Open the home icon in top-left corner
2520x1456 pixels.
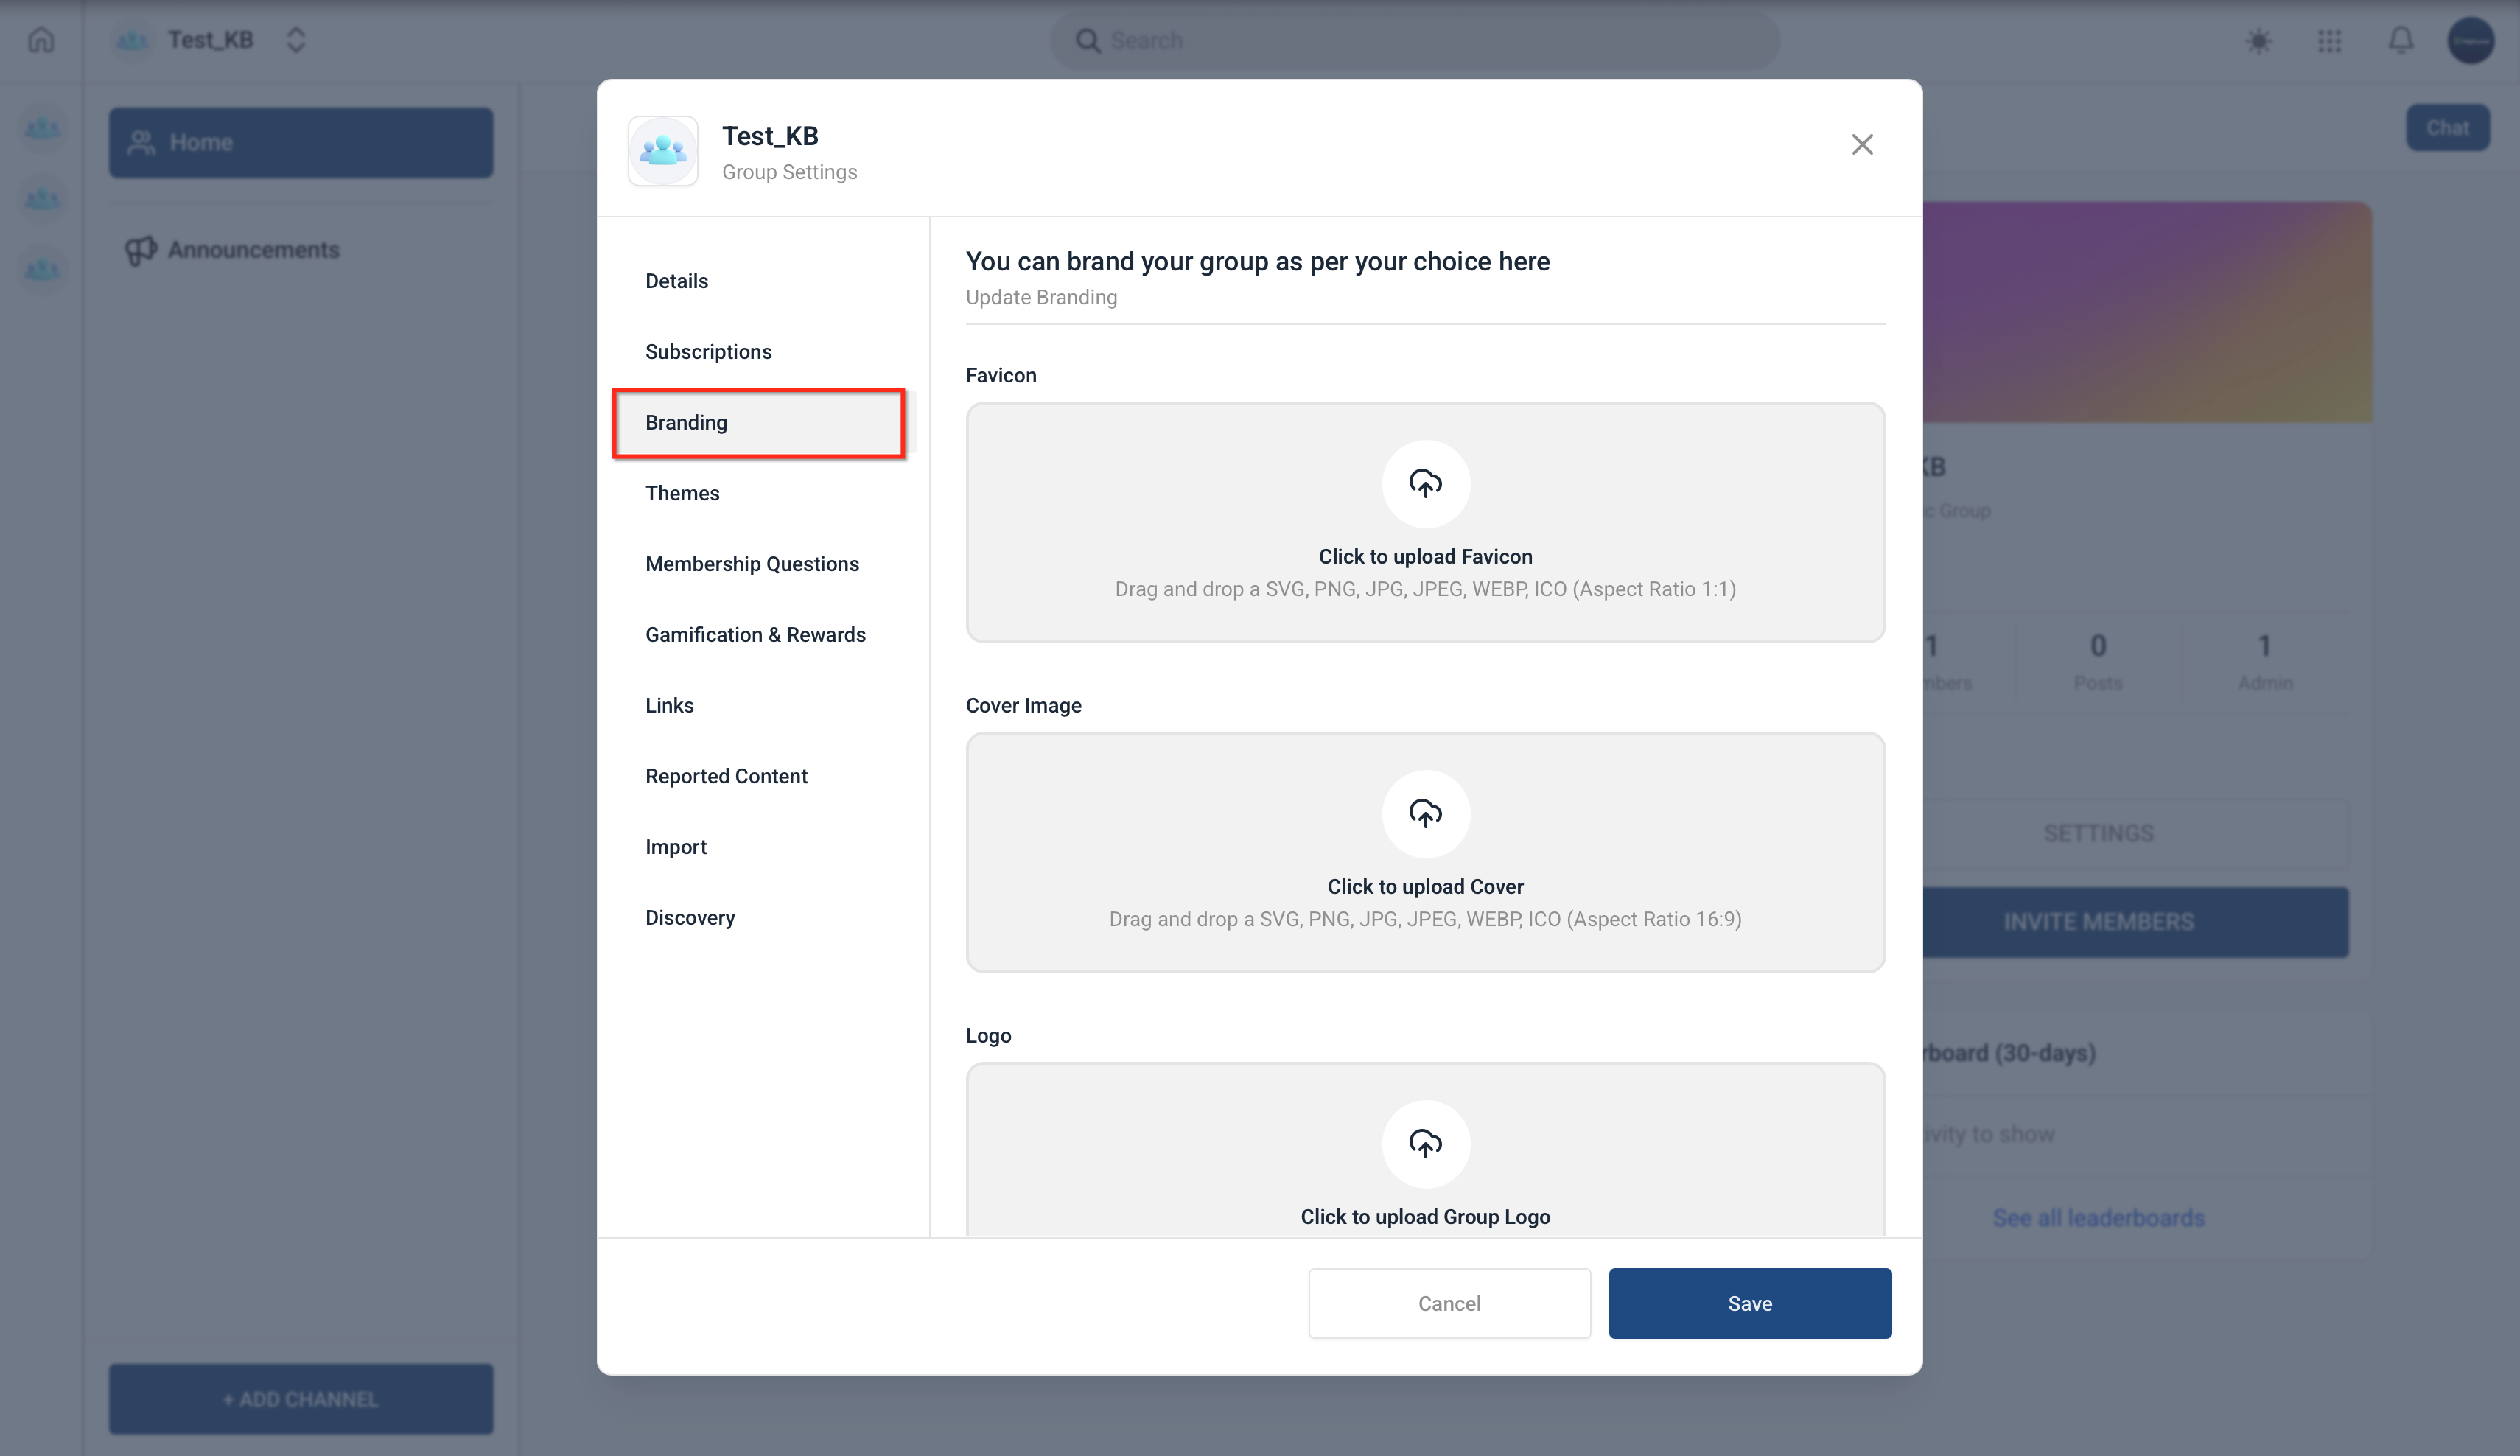41,40
